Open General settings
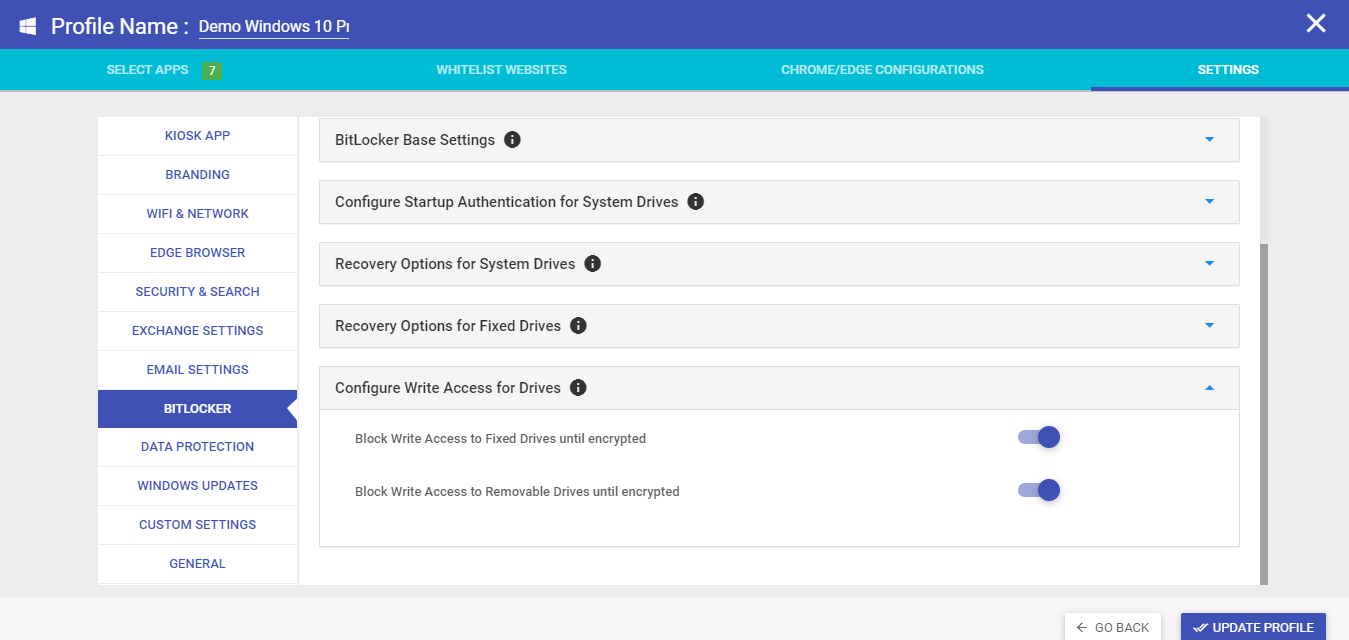 pyautogui.click(x=198, y=564)
